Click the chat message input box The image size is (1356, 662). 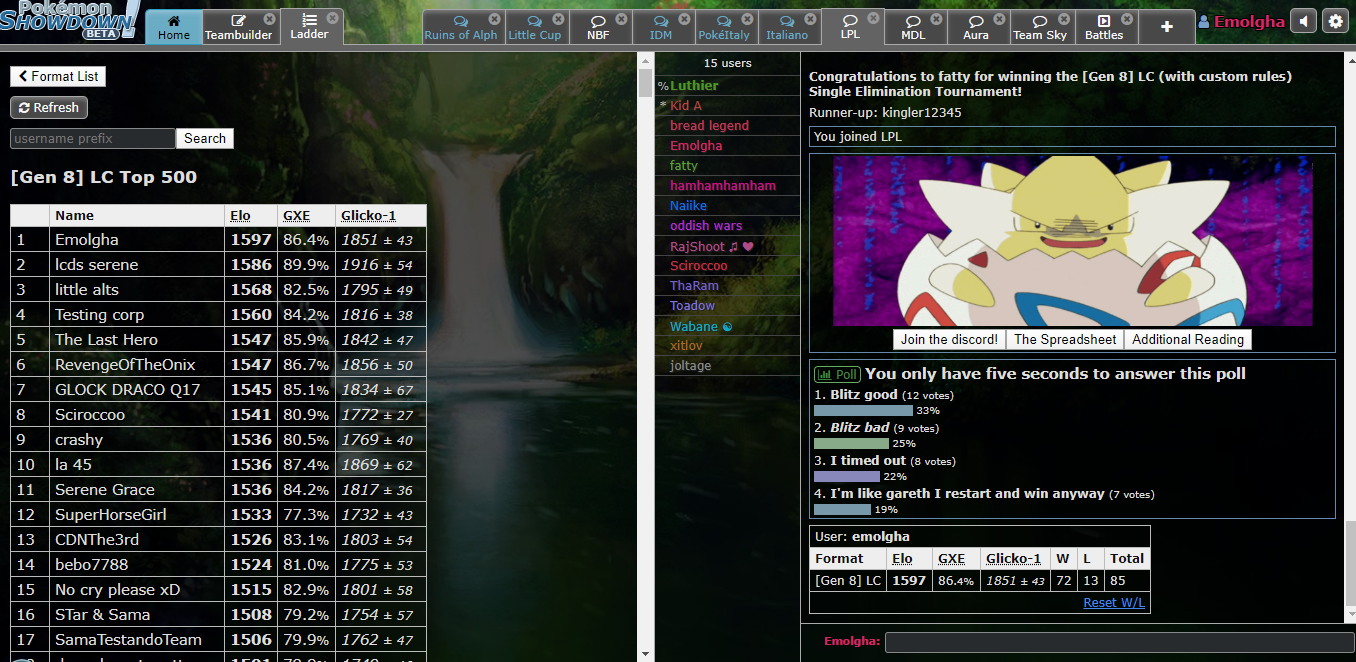1119,641
